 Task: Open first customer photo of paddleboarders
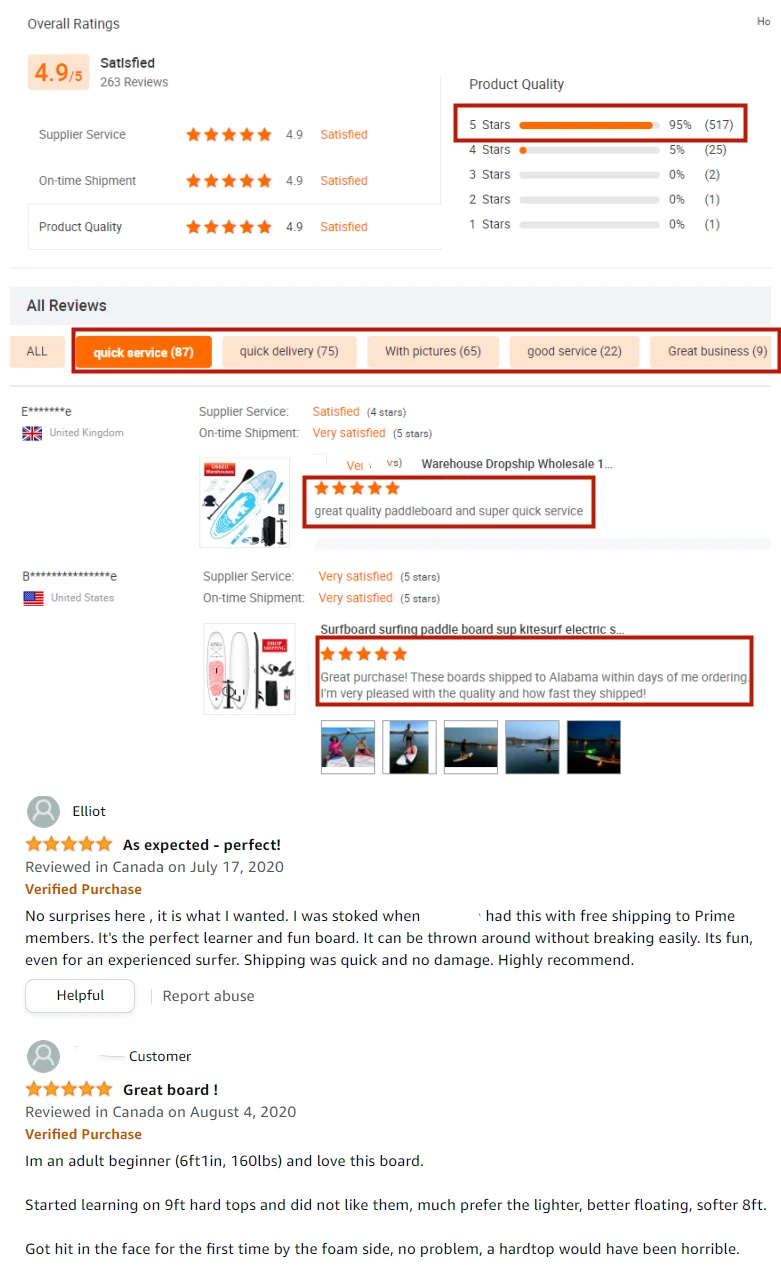click(x=347, y=747)
